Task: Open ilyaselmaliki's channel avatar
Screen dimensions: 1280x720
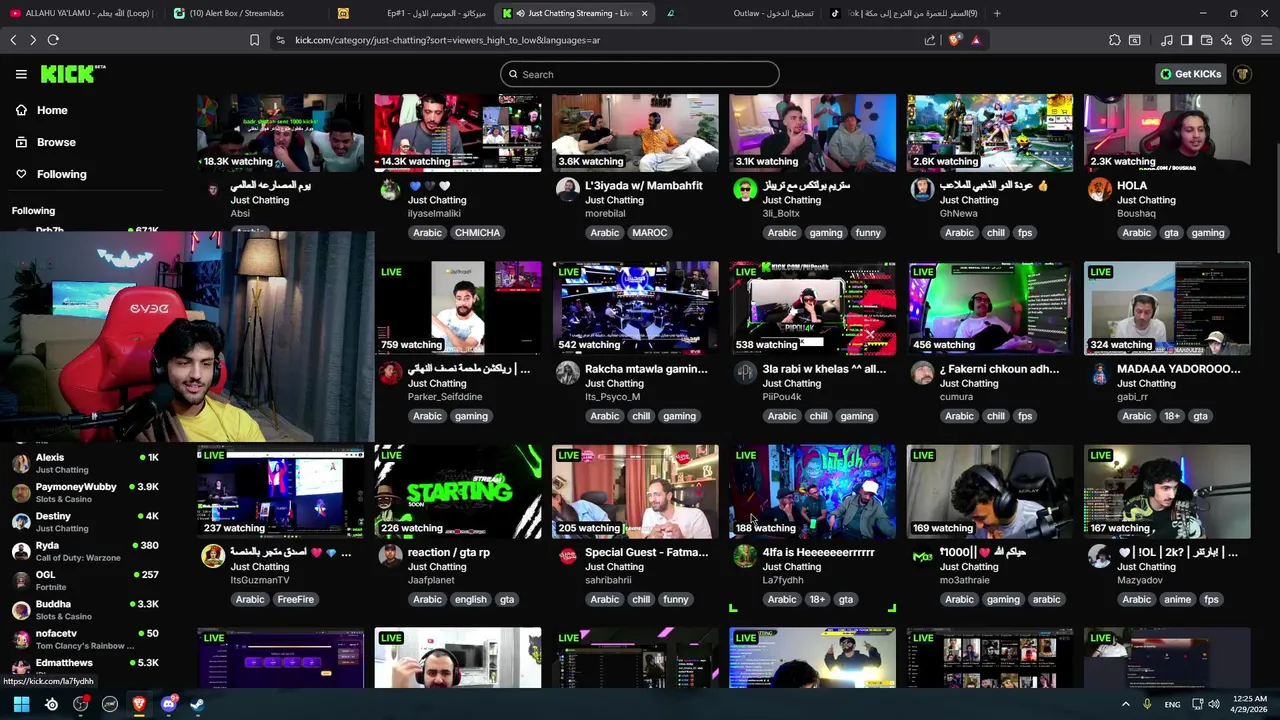Action: click(390, 190)
